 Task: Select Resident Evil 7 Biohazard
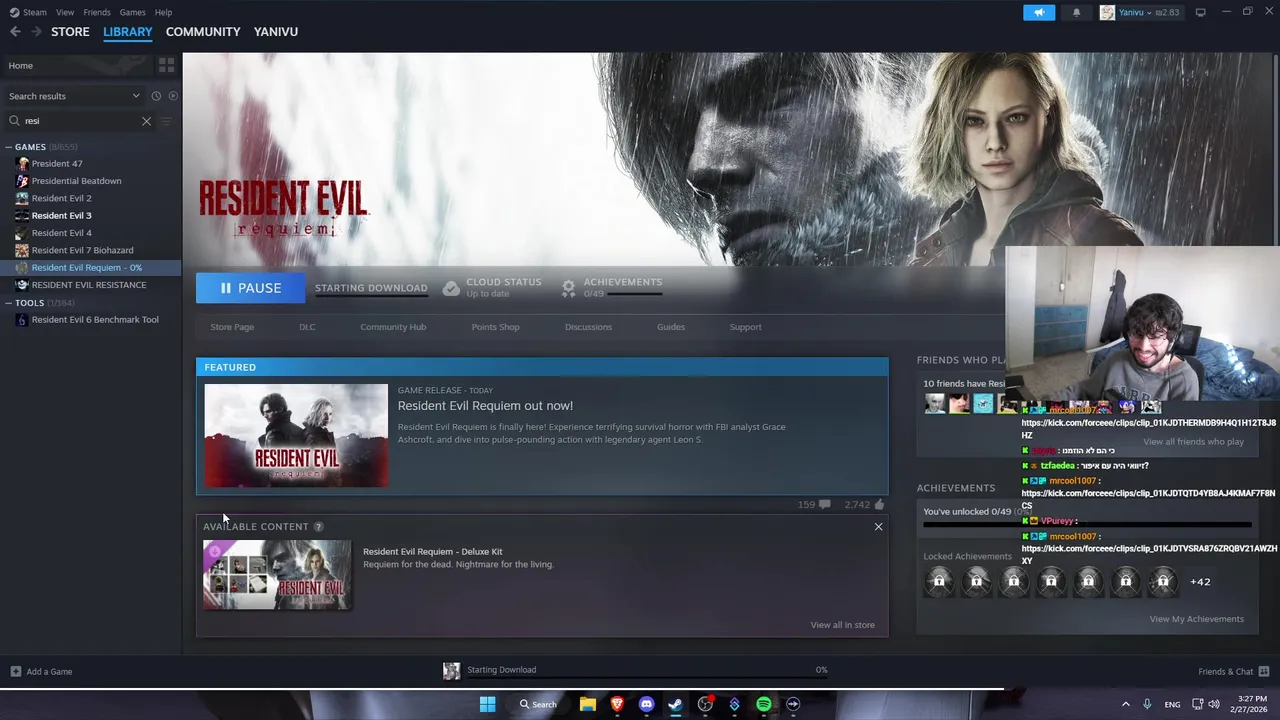tap(82, 250)
